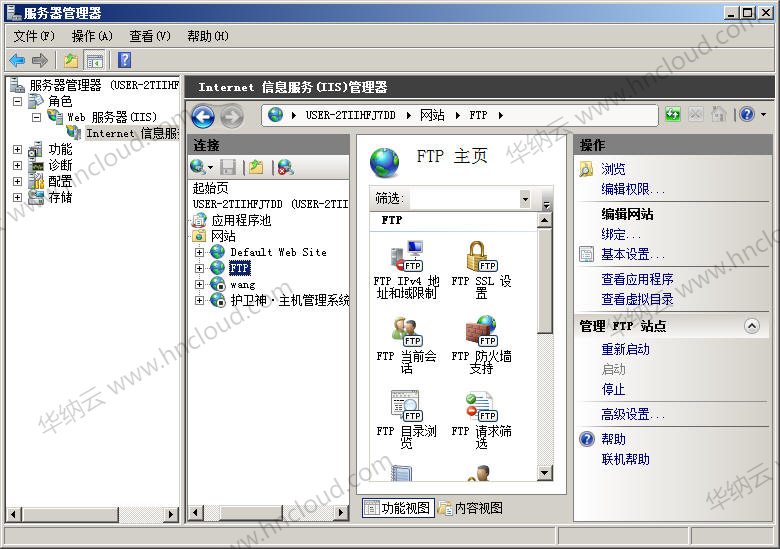The width and height of the screenshot is (780, 549).
Task: Click the create connection globe icon
Action: (198, 167)
